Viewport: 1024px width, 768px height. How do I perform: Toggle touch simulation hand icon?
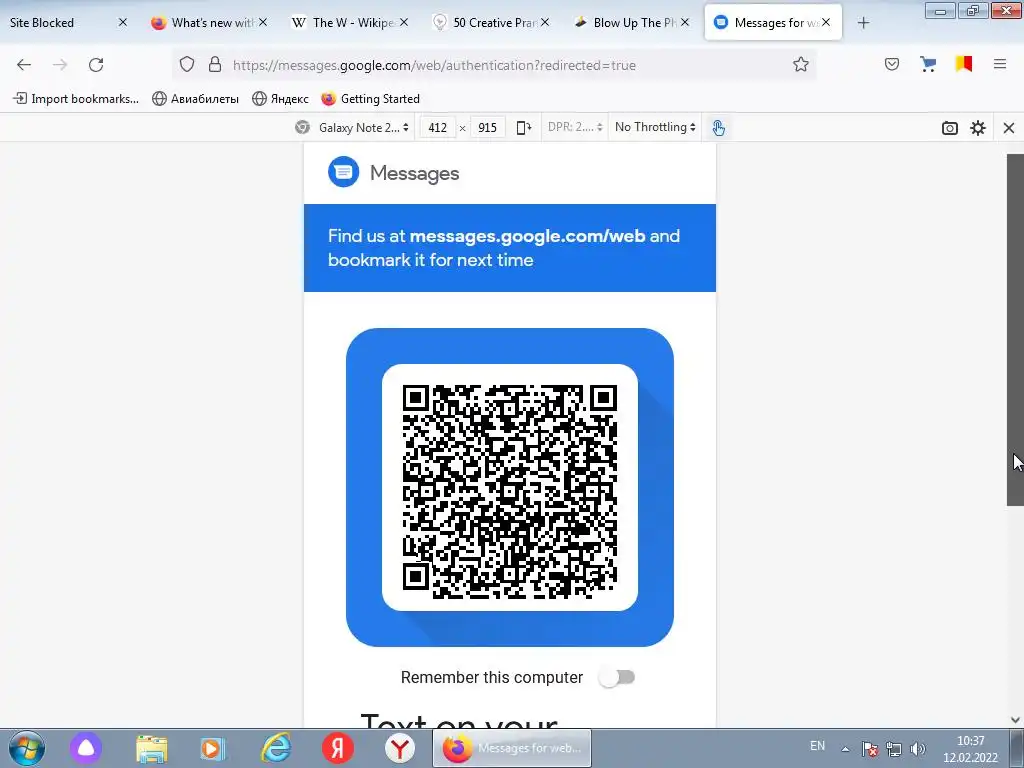(718, 127)
